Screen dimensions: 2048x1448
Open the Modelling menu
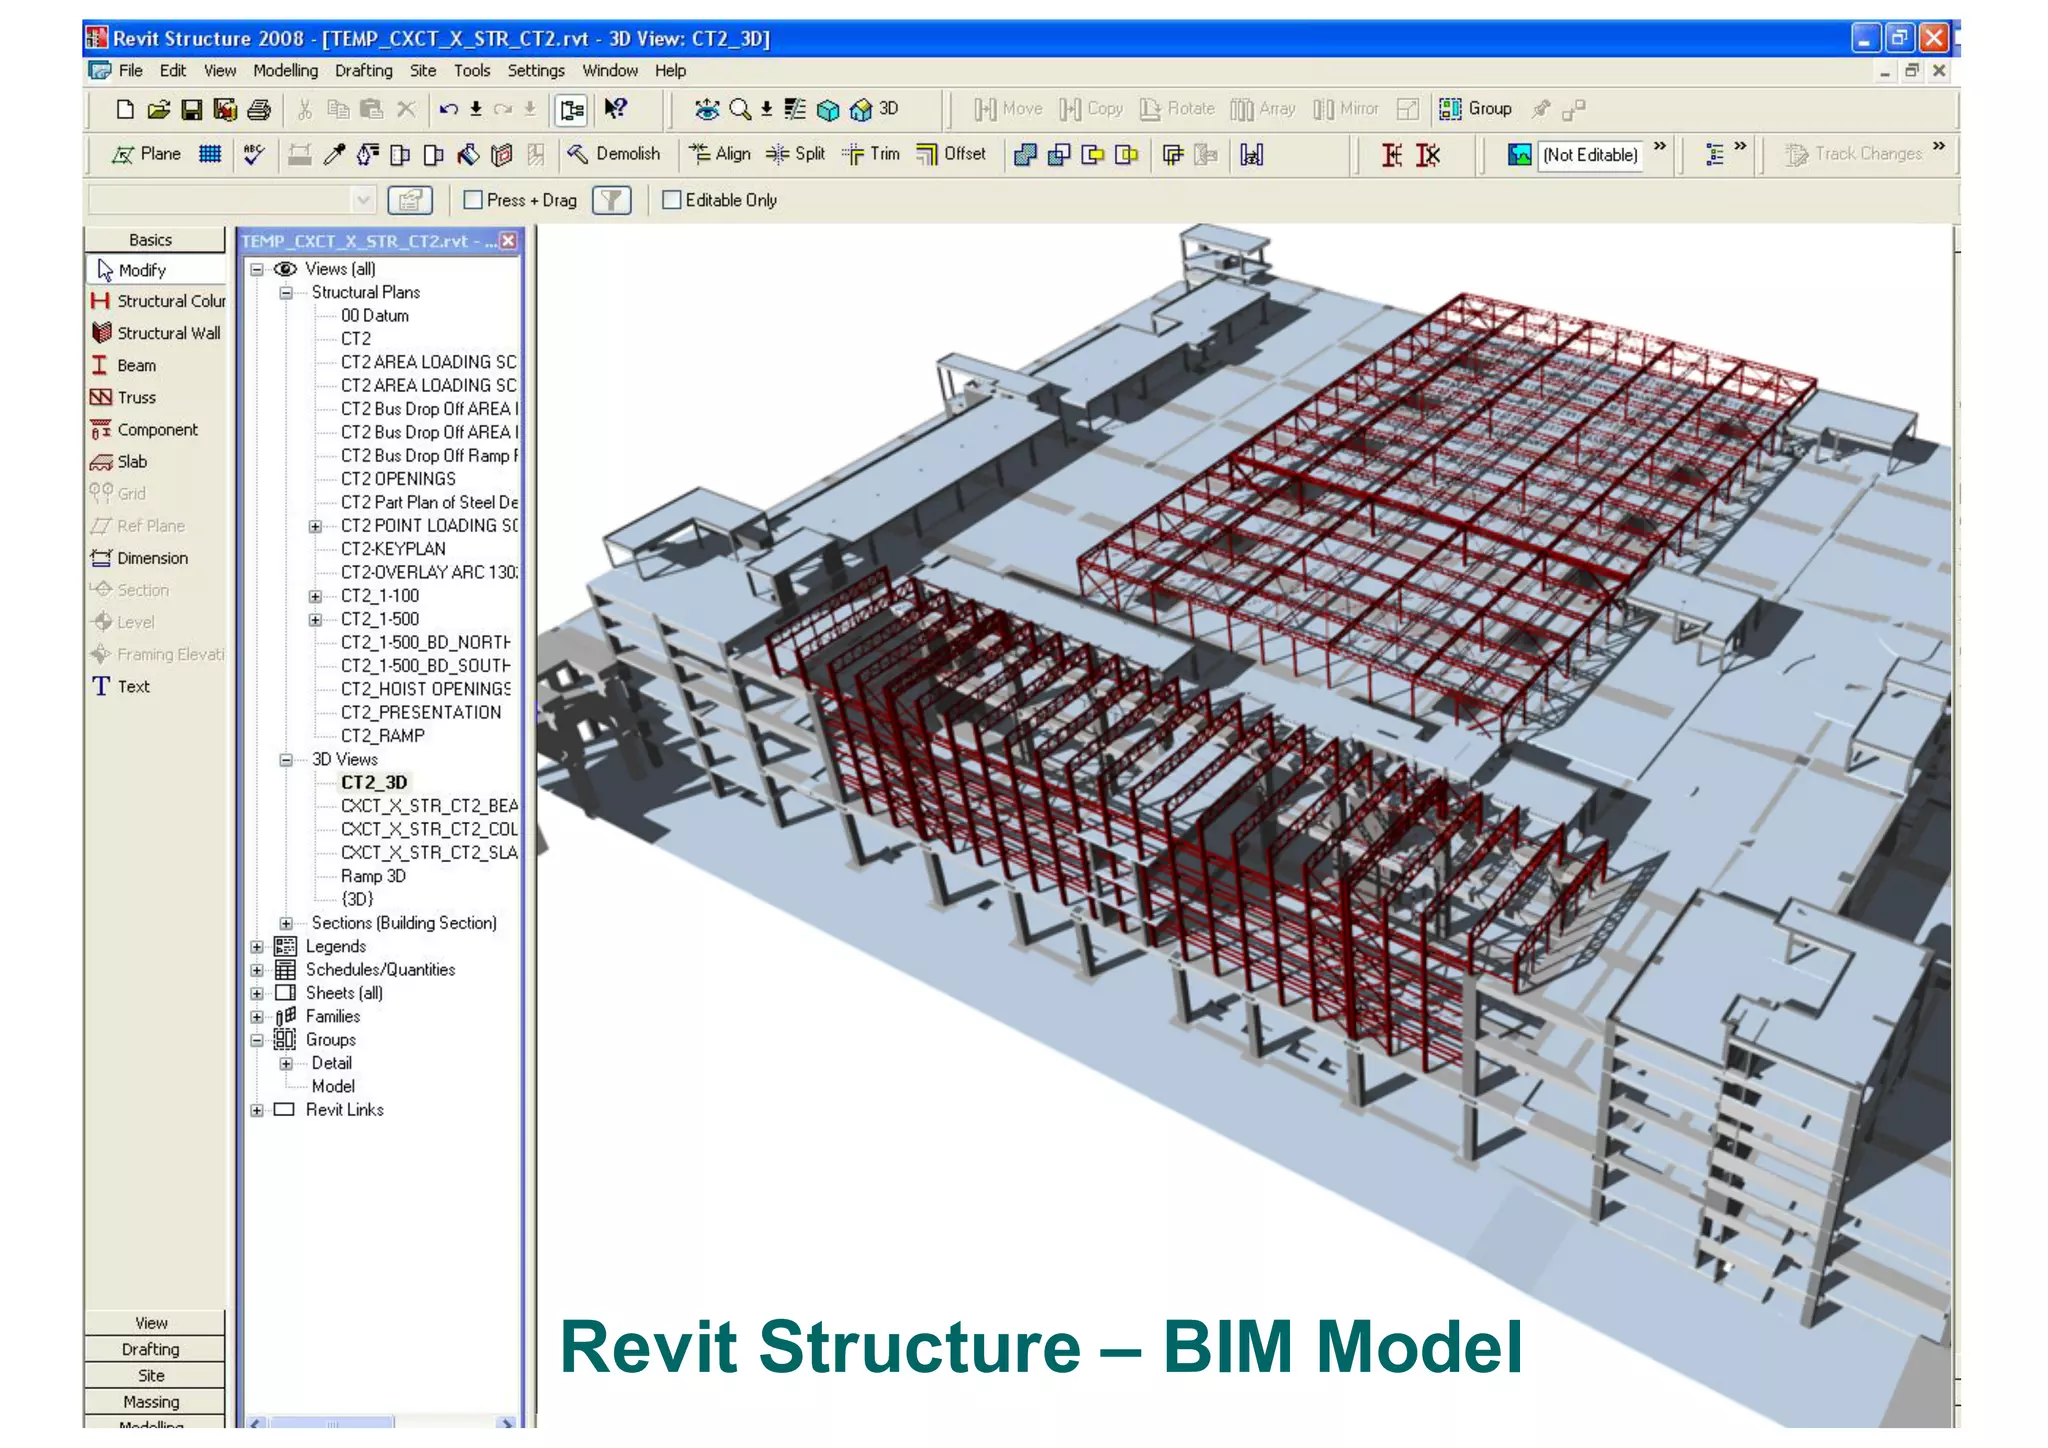[285, 71]
